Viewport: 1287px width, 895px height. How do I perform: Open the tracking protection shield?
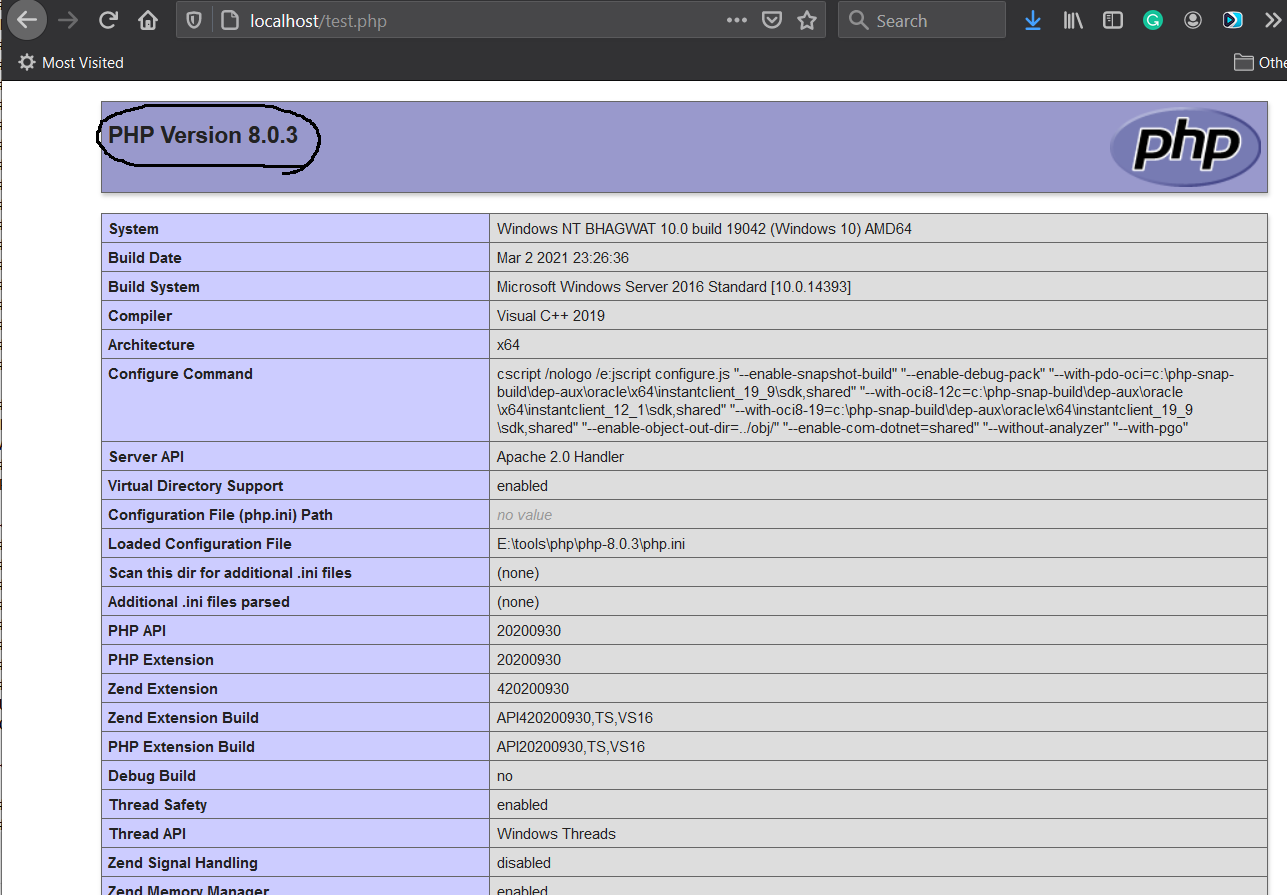tap(195, 20)
